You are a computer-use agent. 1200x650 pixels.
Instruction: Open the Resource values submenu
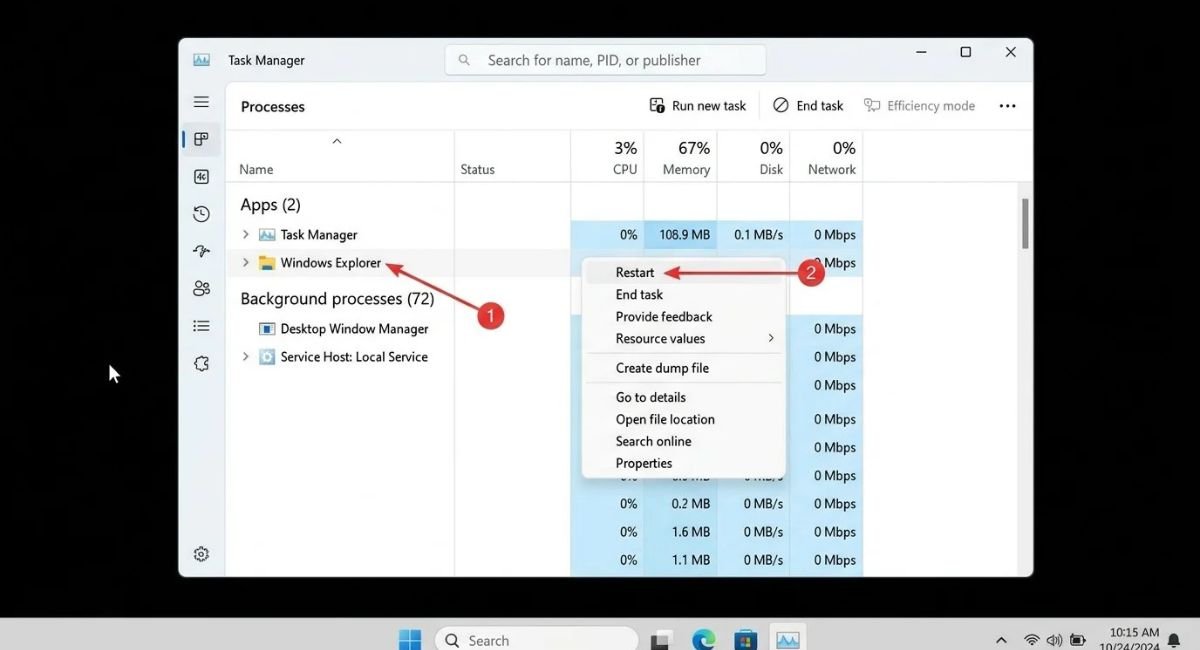[x=684, y=339]
